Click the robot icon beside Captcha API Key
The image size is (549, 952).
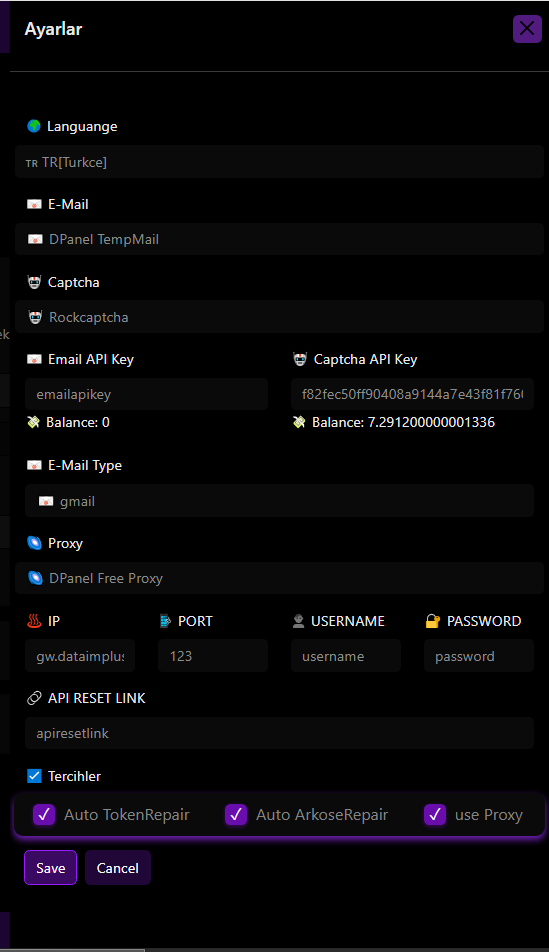pyautogui.click(x=300, y=359)
